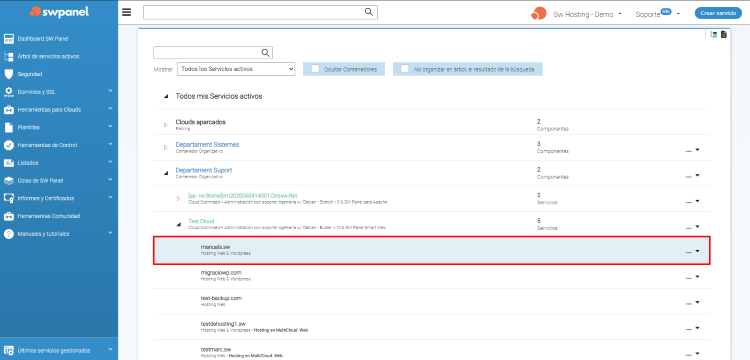Click the Últimos servicios gestionados icon
The height and width of the screenshot is (360, 750).
coord(8,350)
